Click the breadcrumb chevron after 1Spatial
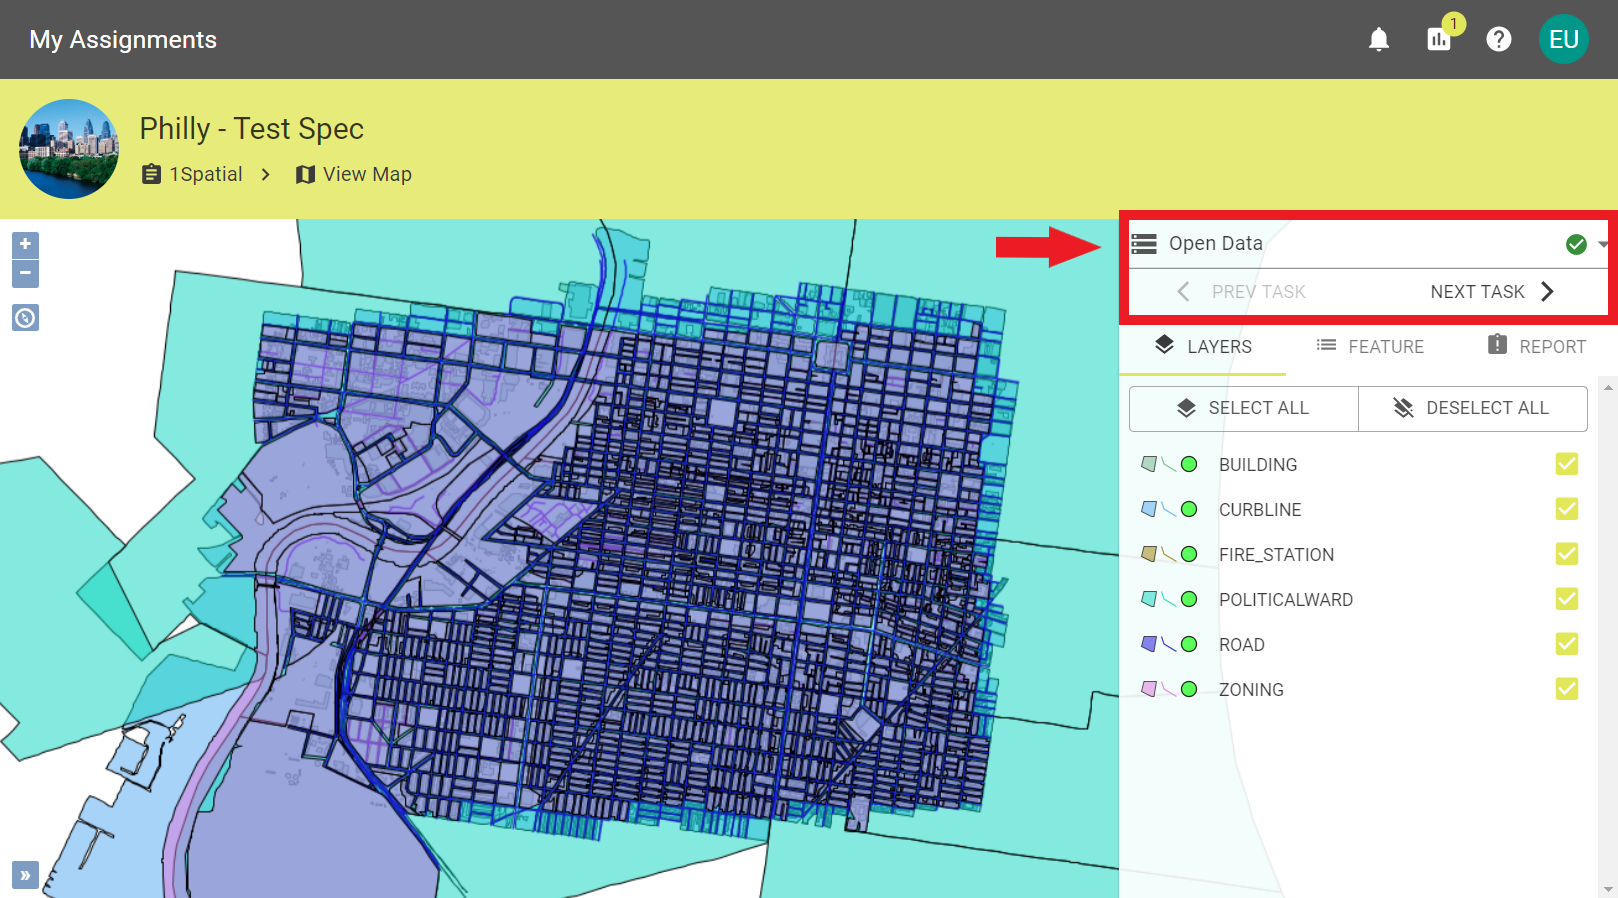This screenshot has height=898, width=1618. (x=265, y=174)
